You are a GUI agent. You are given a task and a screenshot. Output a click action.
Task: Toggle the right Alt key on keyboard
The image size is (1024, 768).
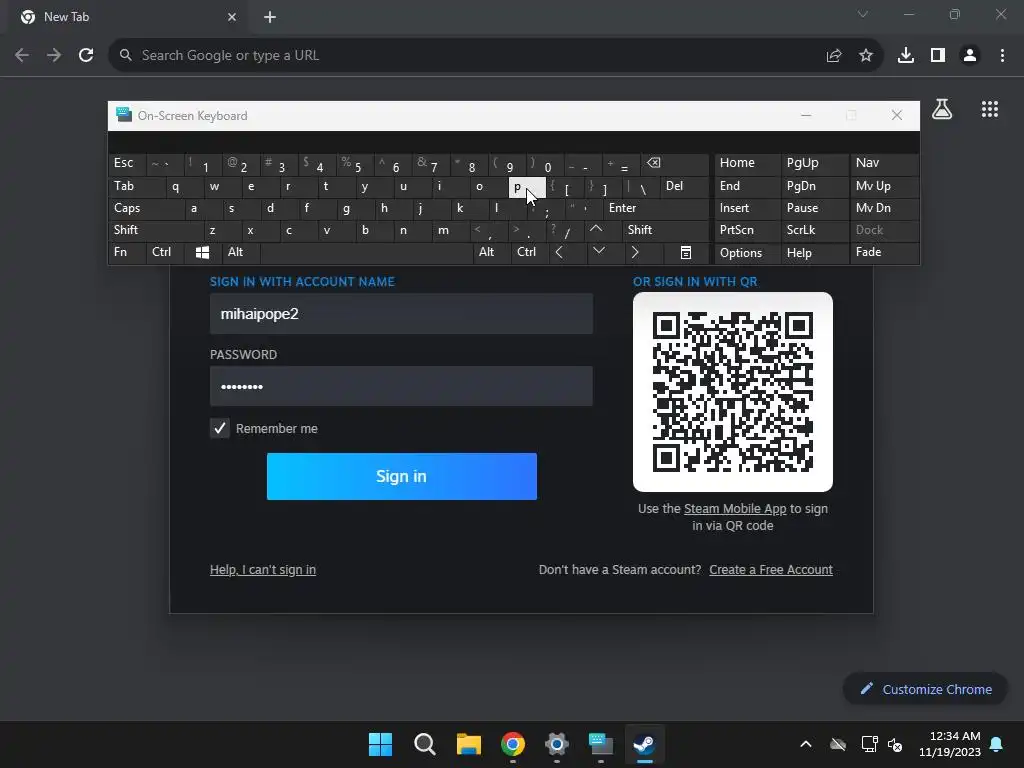tap(491, 252)
